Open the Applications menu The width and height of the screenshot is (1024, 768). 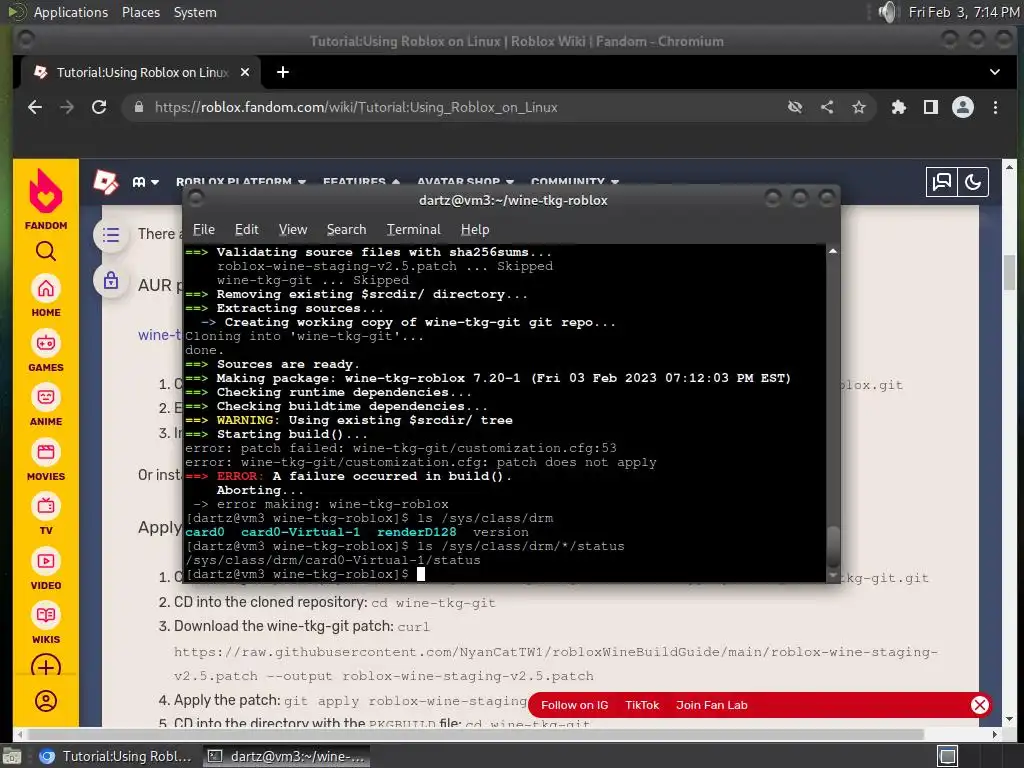pyautogui.click(x=71, y=12)
